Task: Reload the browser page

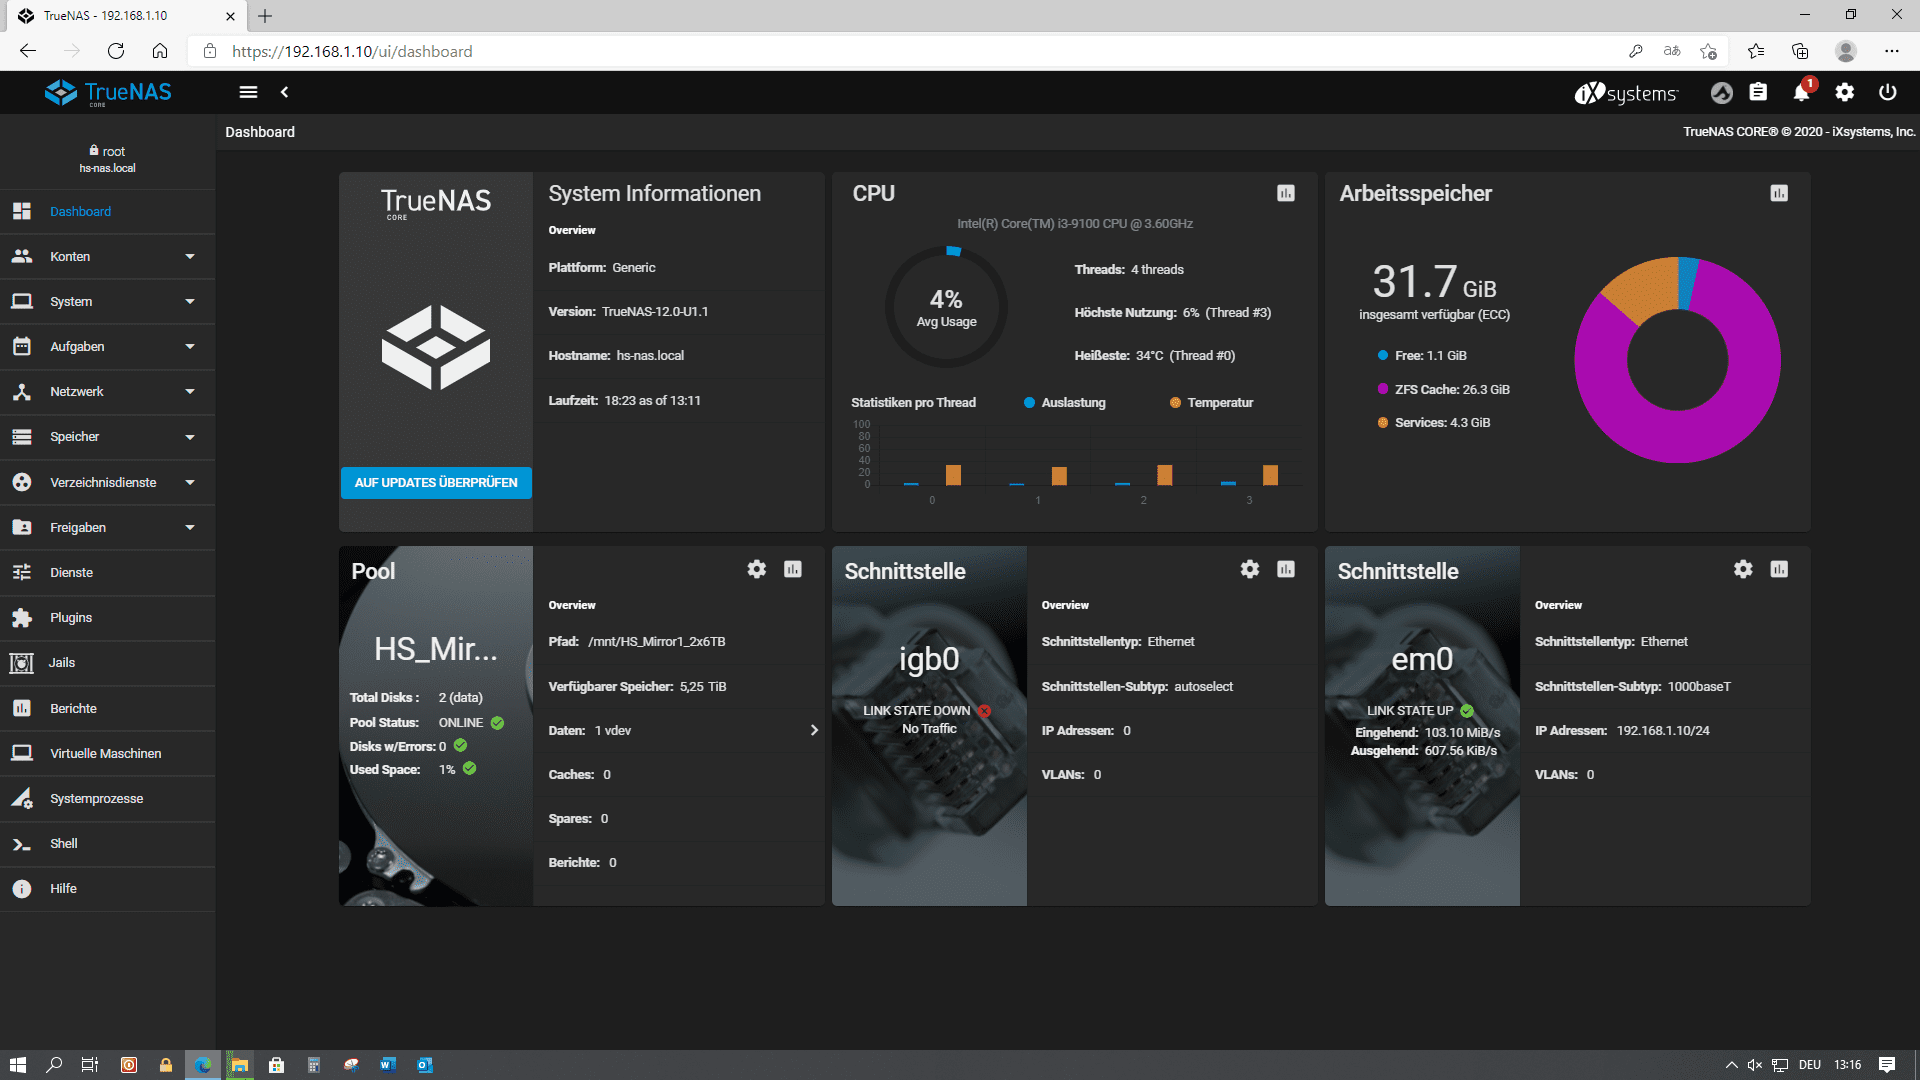Action: pyautogui.click(x=116, y=51)
